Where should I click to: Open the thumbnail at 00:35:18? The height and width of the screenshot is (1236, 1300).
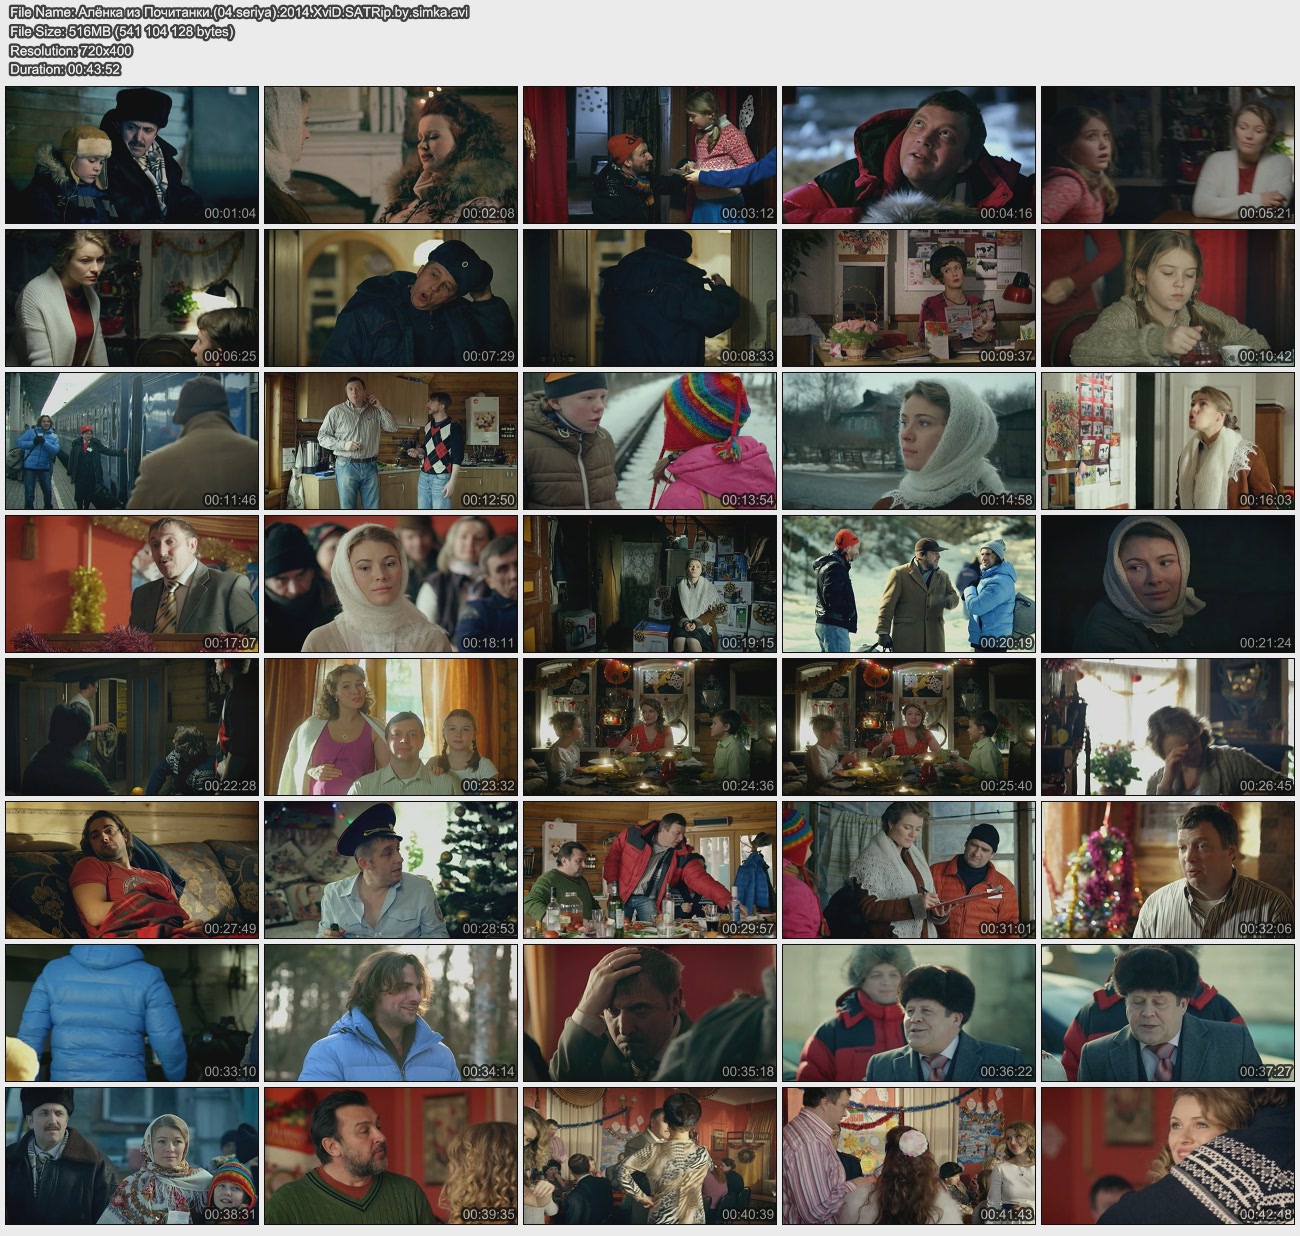(x=649, y=1013)
